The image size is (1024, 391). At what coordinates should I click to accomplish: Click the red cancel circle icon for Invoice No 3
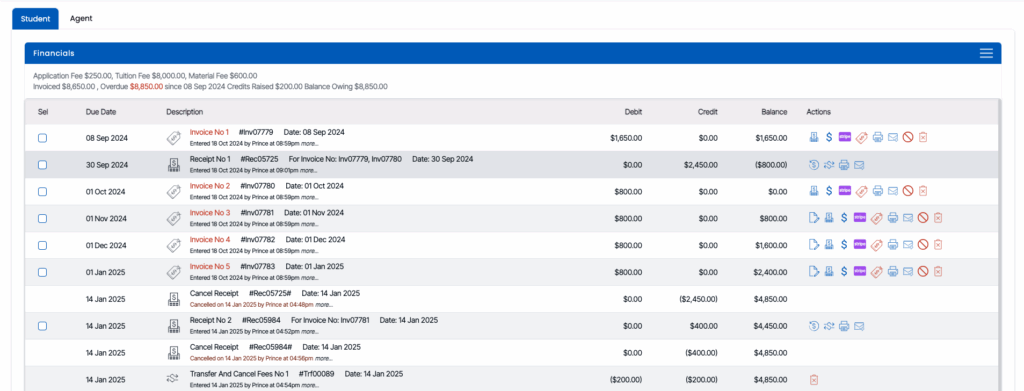923,218
